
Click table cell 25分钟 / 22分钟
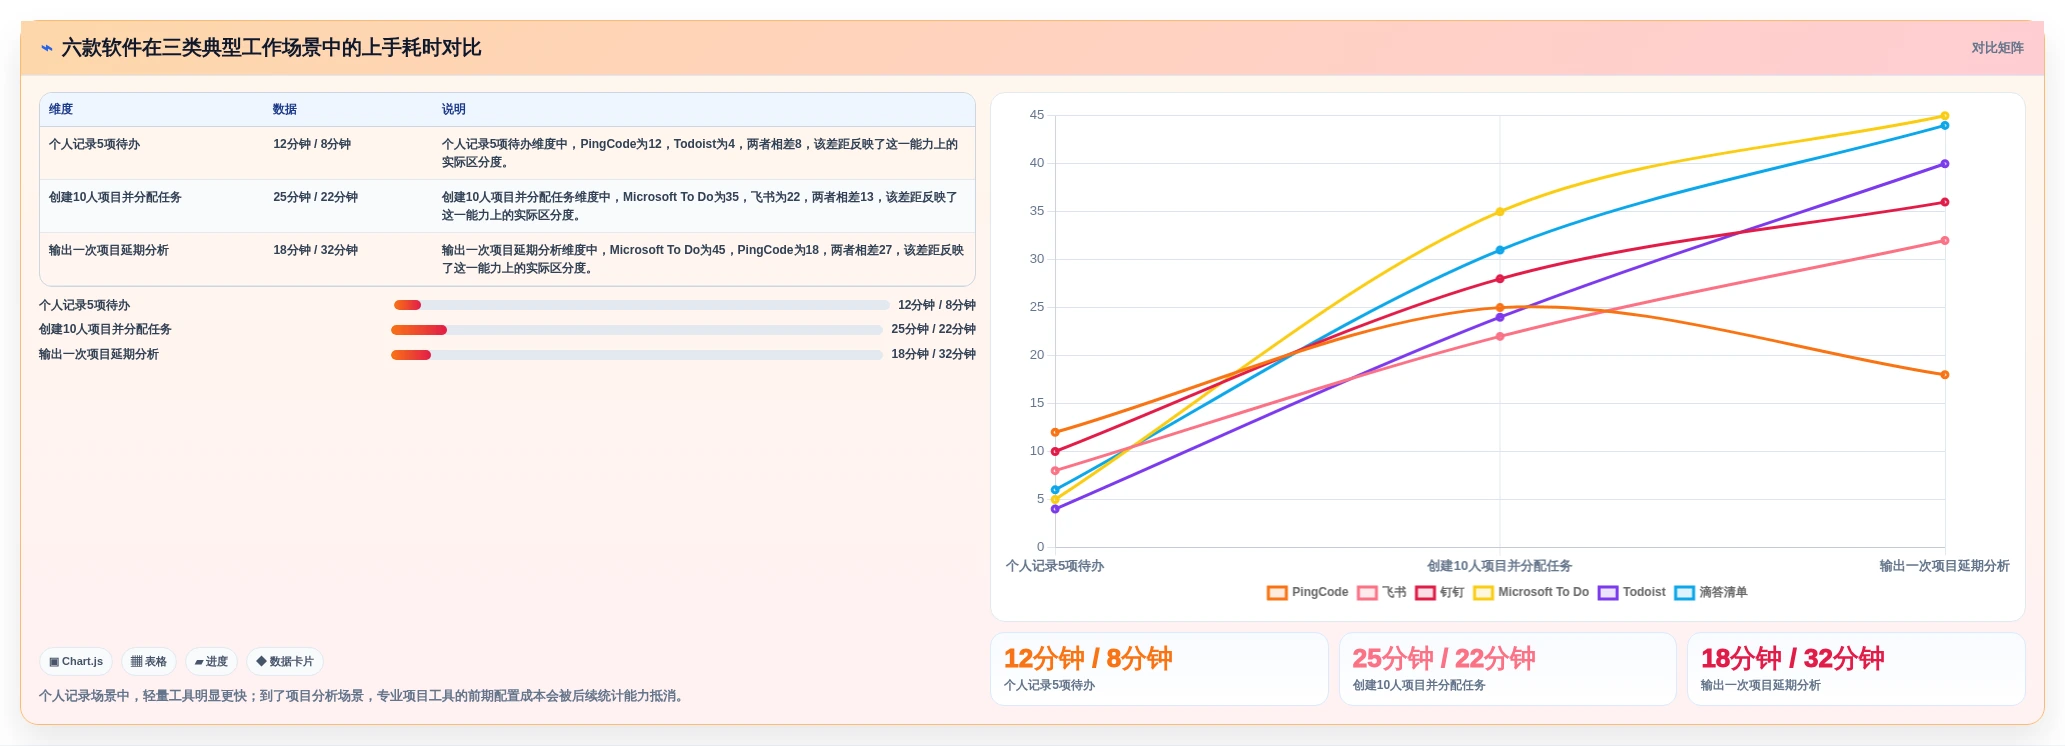[x=316, y=197]
